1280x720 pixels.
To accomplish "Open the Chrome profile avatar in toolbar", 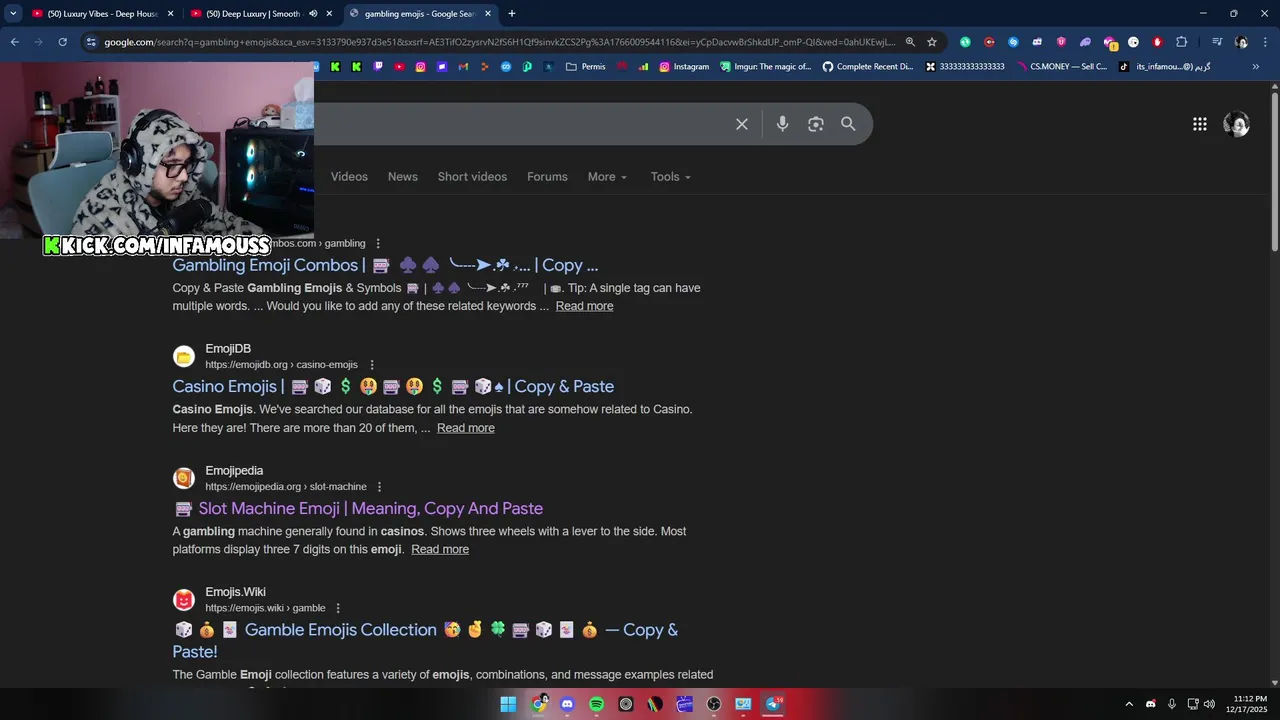I will [1241, 42].
